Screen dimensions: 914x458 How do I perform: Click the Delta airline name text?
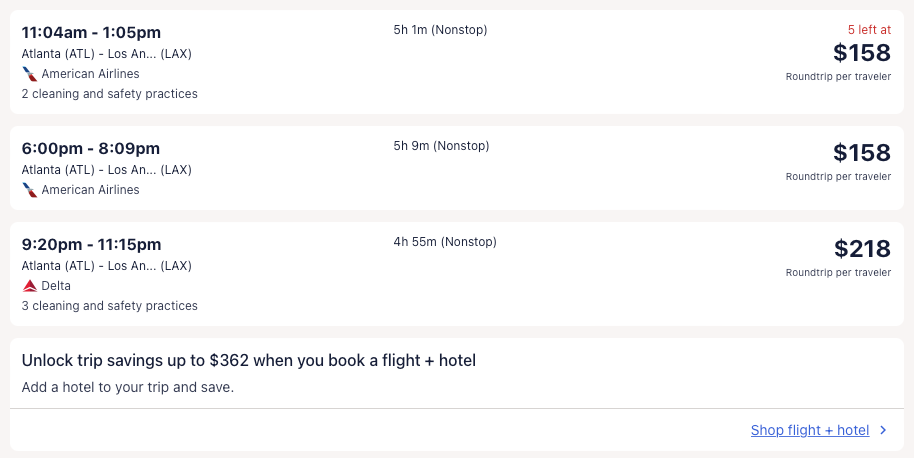click(56, 286)
